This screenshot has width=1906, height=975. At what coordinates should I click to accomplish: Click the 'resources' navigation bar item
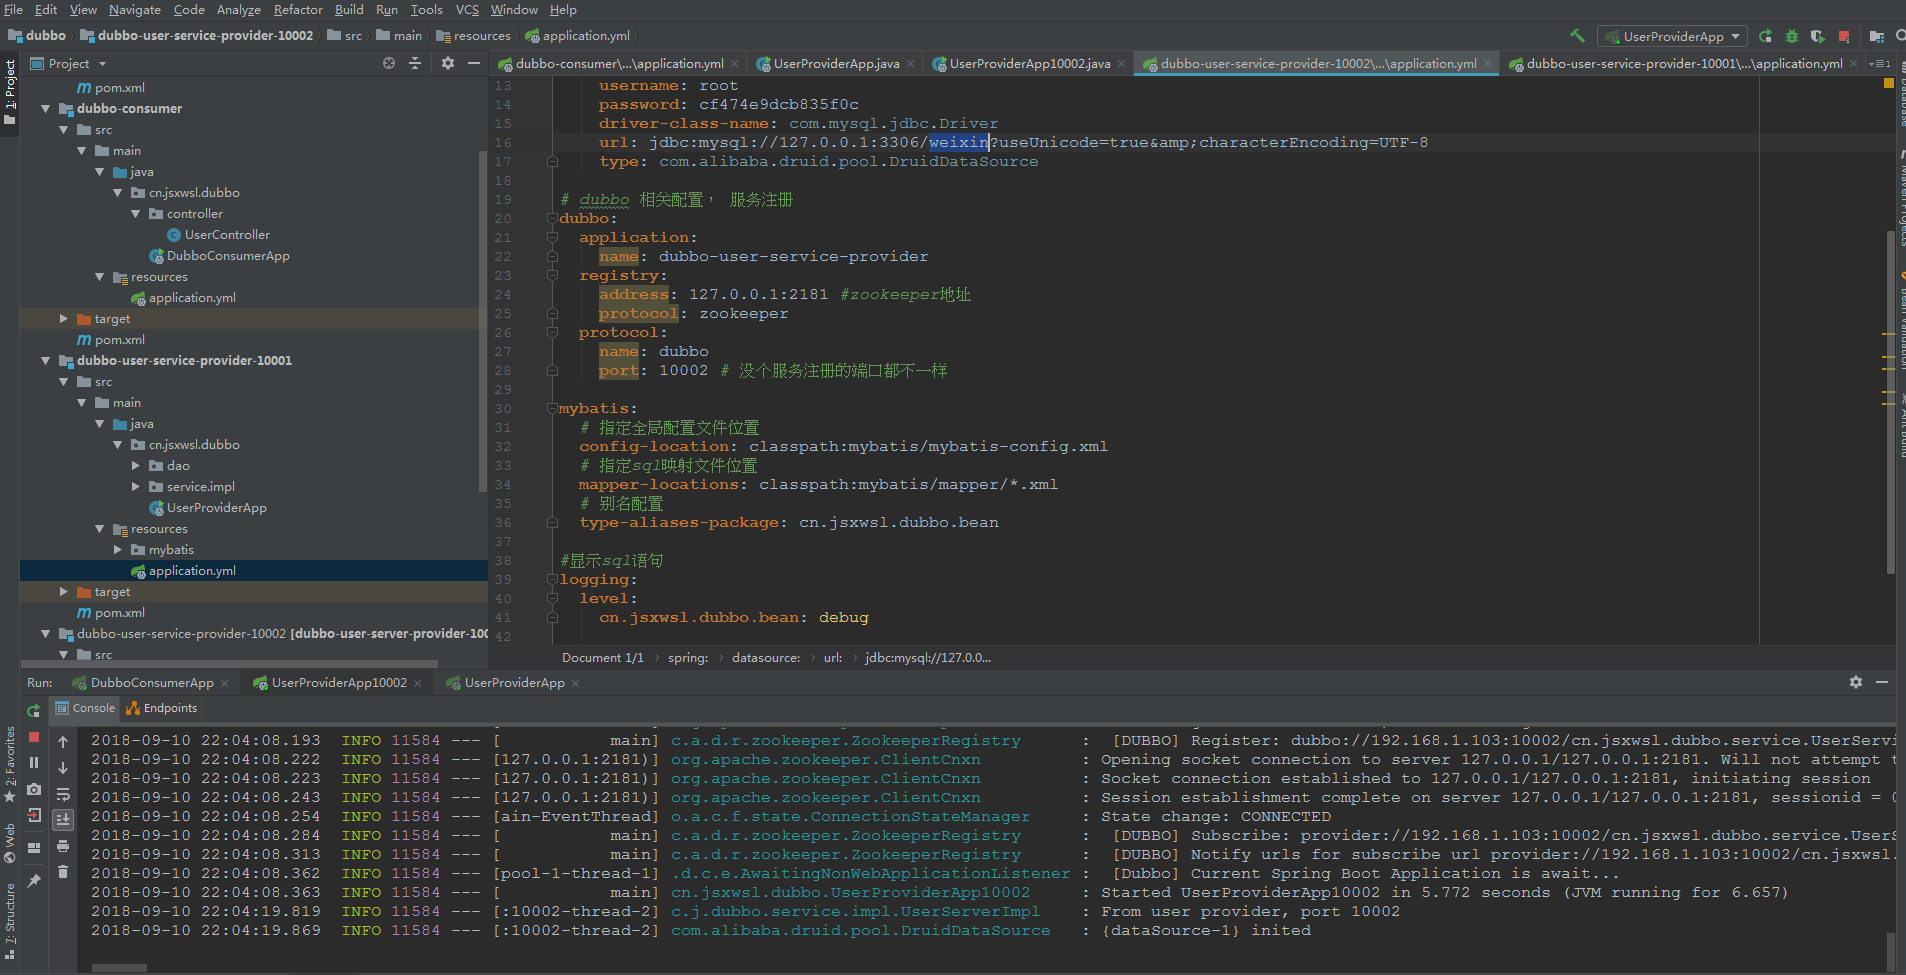pyautogui.click(x=473, y=36)
